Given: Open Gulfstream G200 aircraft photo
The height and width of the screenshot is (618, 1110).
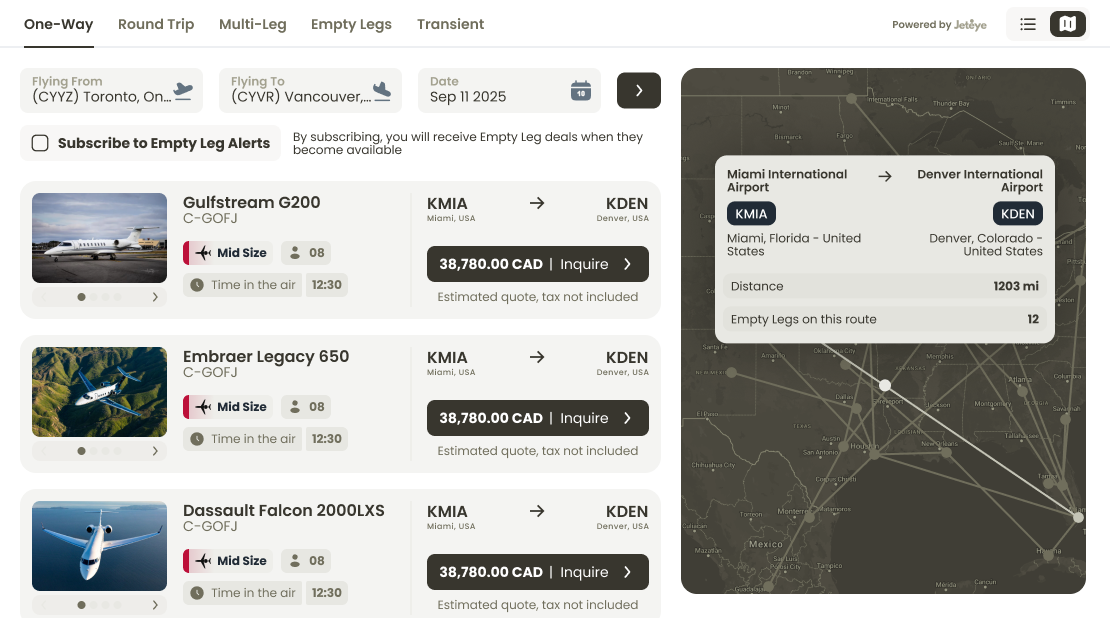Looking at the screenshot, I should point(99,238).
